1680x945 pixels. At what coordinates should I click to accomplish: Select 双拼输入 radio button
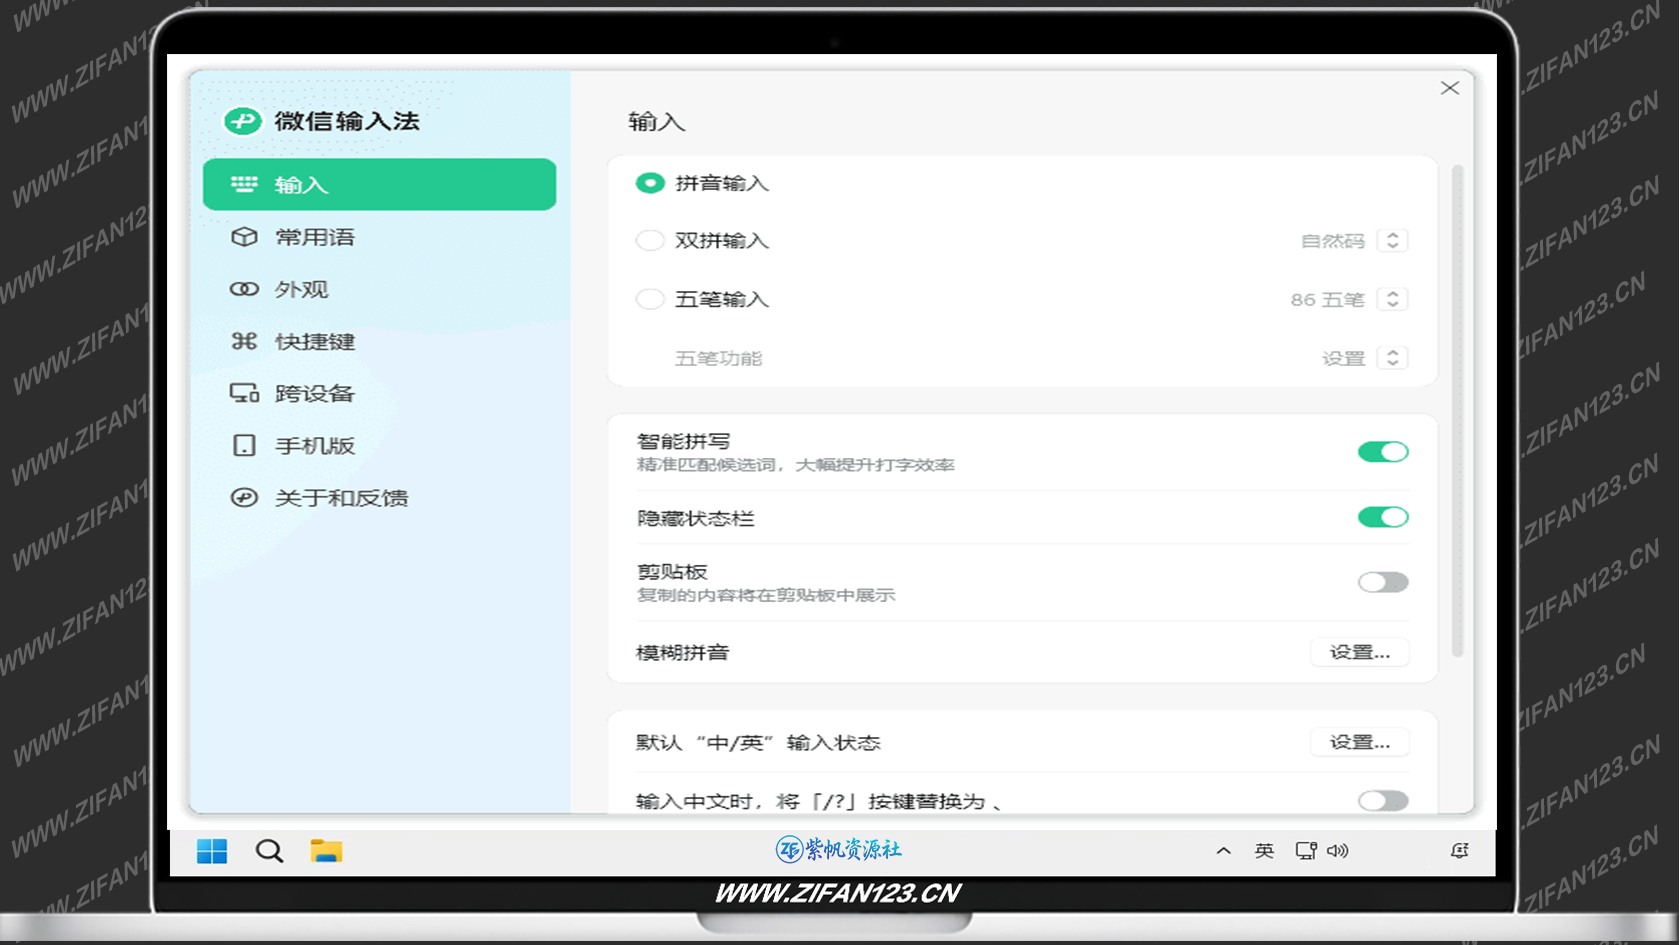click(x=650, y=240)
